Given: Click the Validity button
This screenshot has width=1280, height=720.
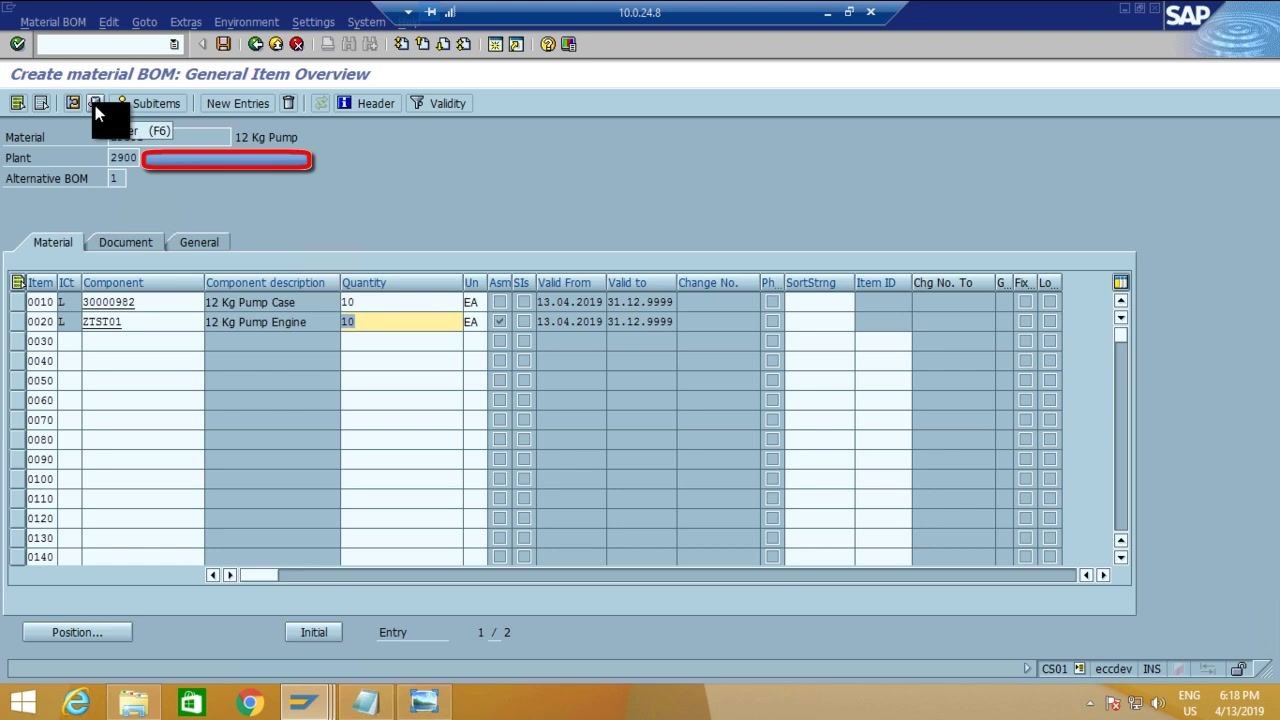Looking at the screenshot, I should point(438,103).
